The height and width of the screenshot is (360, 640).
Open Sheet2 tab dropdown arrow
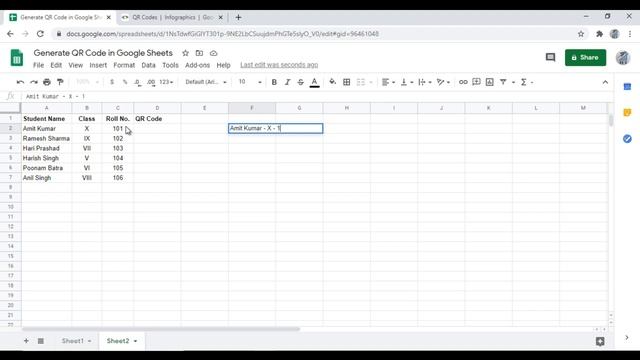(136, 341)
